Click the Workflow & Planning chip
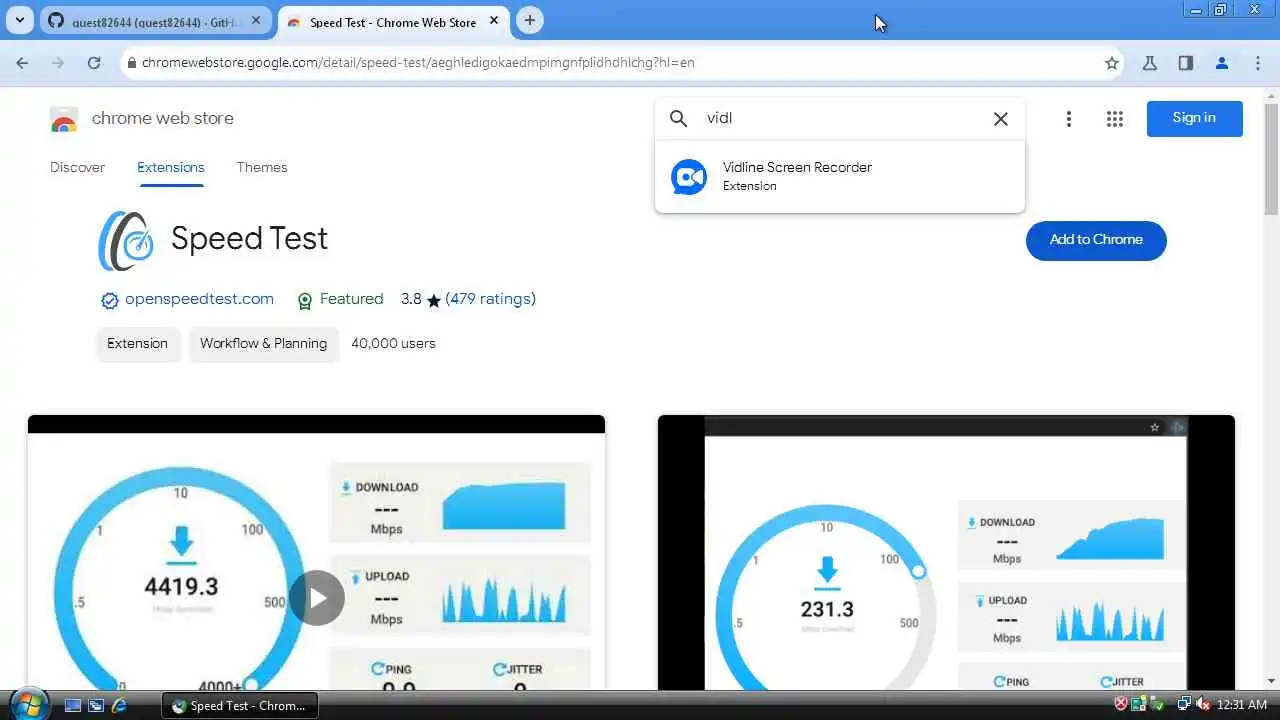This screenshot has width=1280, height=720. [x=264, y=343]
